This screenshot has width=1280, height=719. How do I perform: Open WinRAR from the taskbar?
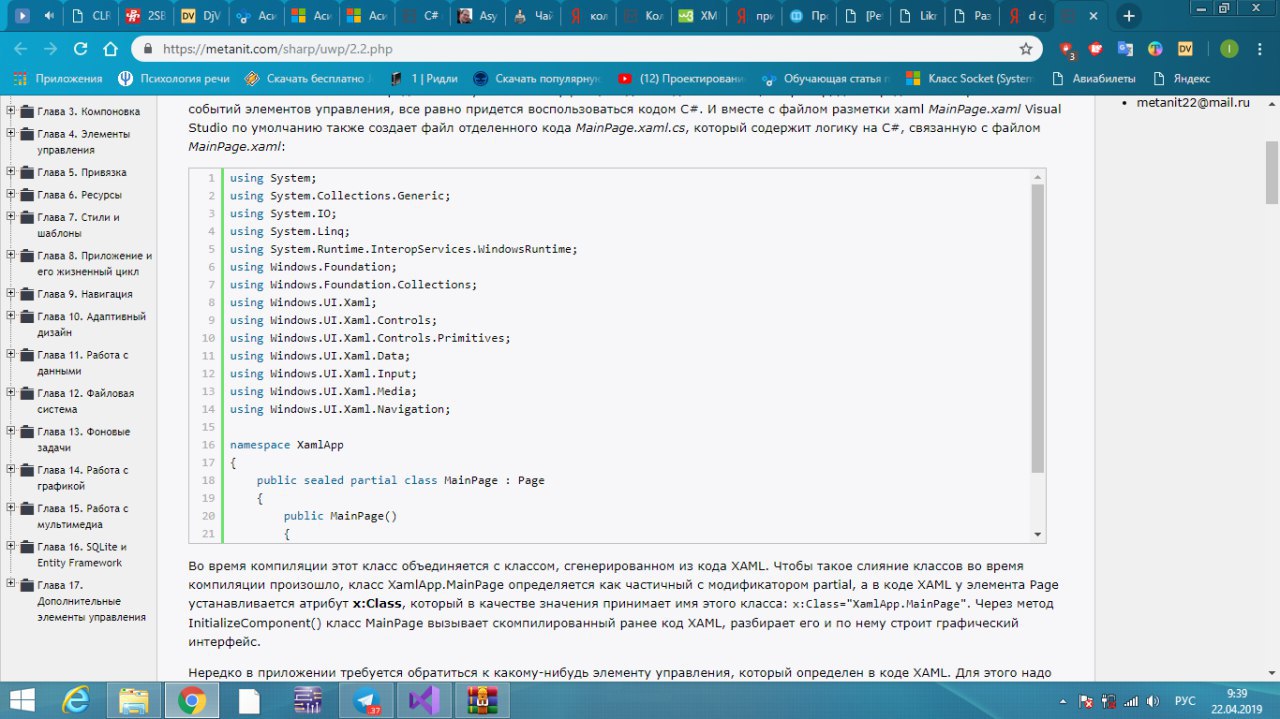483,700
